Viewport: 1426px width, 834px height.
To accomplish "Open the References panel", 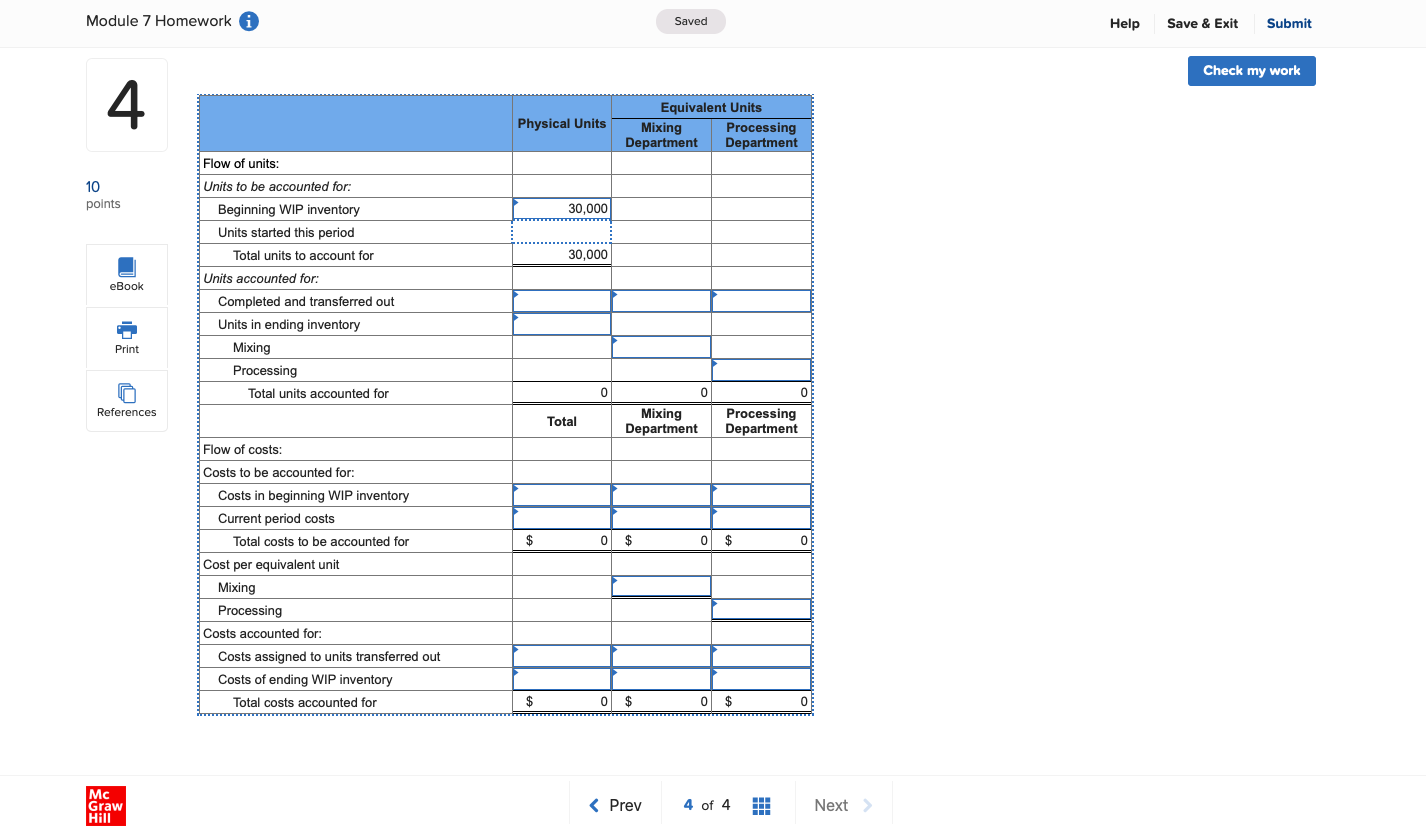I will (x=126, y=400).
